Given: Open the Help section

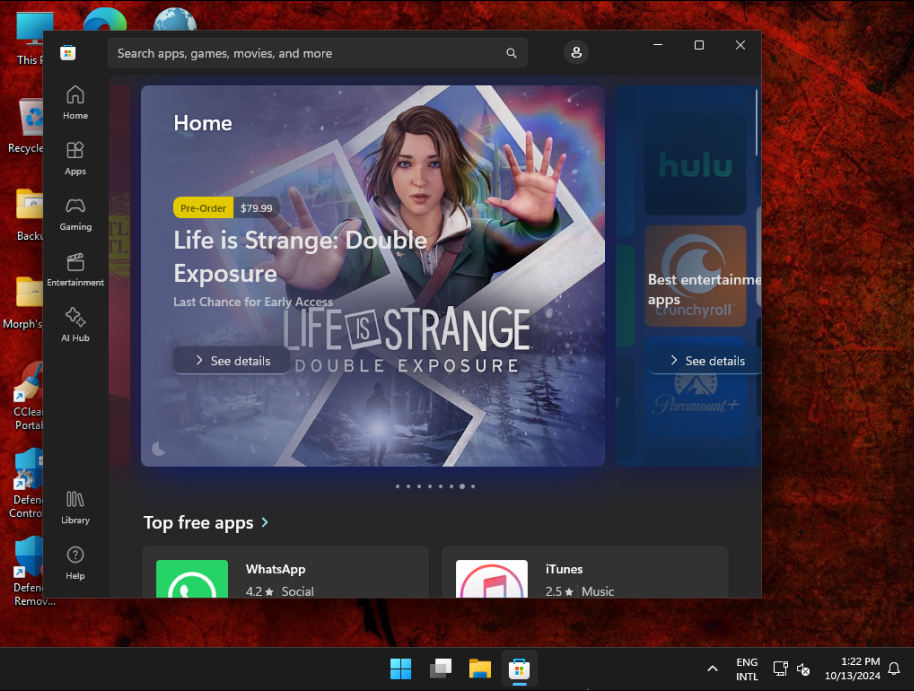Looking at the screenshot, I should [x=75, y=563].
